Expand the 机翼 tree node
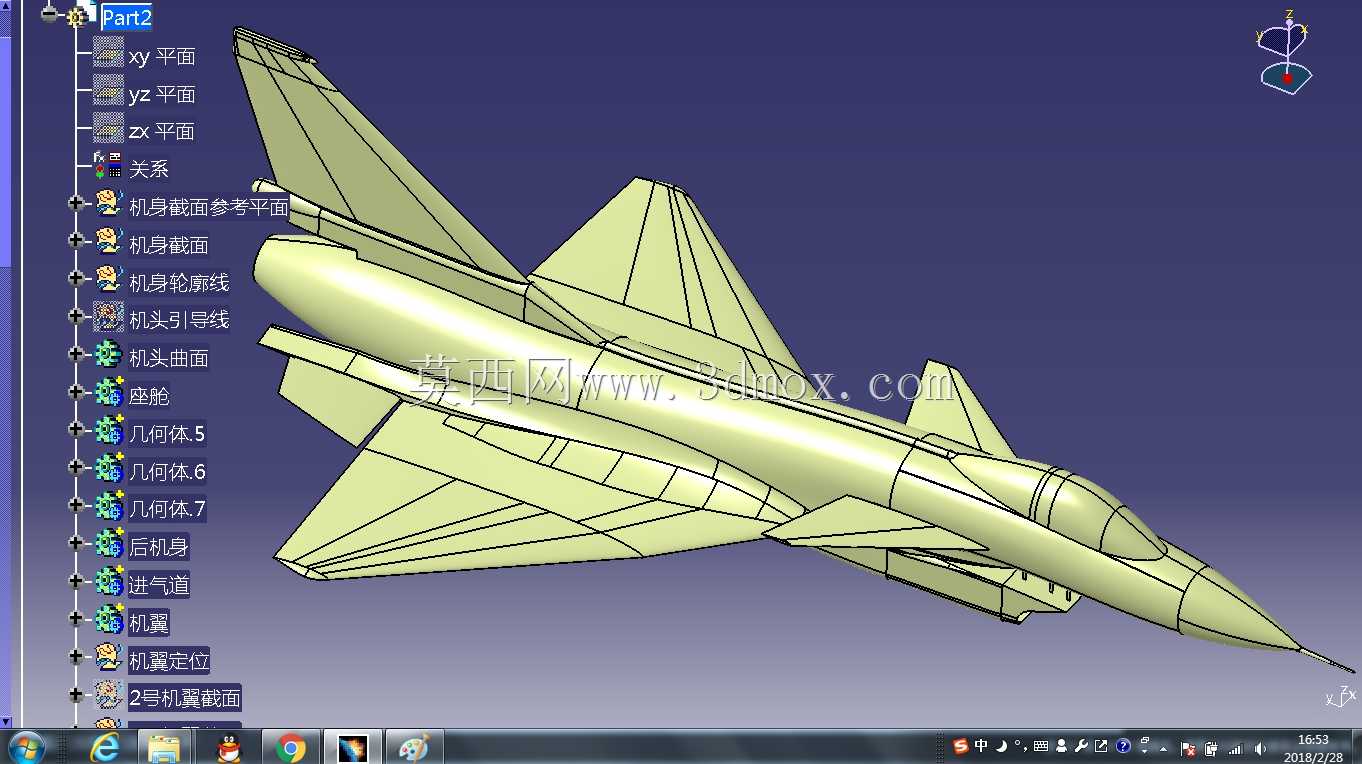Viewport: 1362px width, 764px height. (76, 618)
